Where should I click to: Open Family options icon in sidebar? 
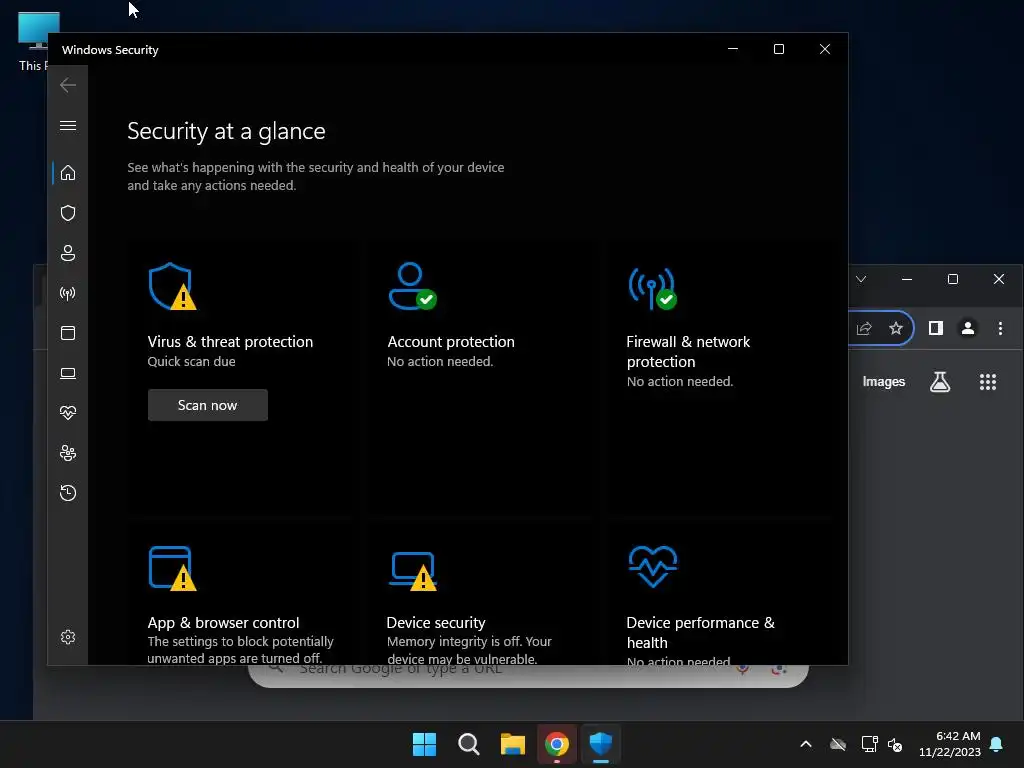[x=68, y=453]
